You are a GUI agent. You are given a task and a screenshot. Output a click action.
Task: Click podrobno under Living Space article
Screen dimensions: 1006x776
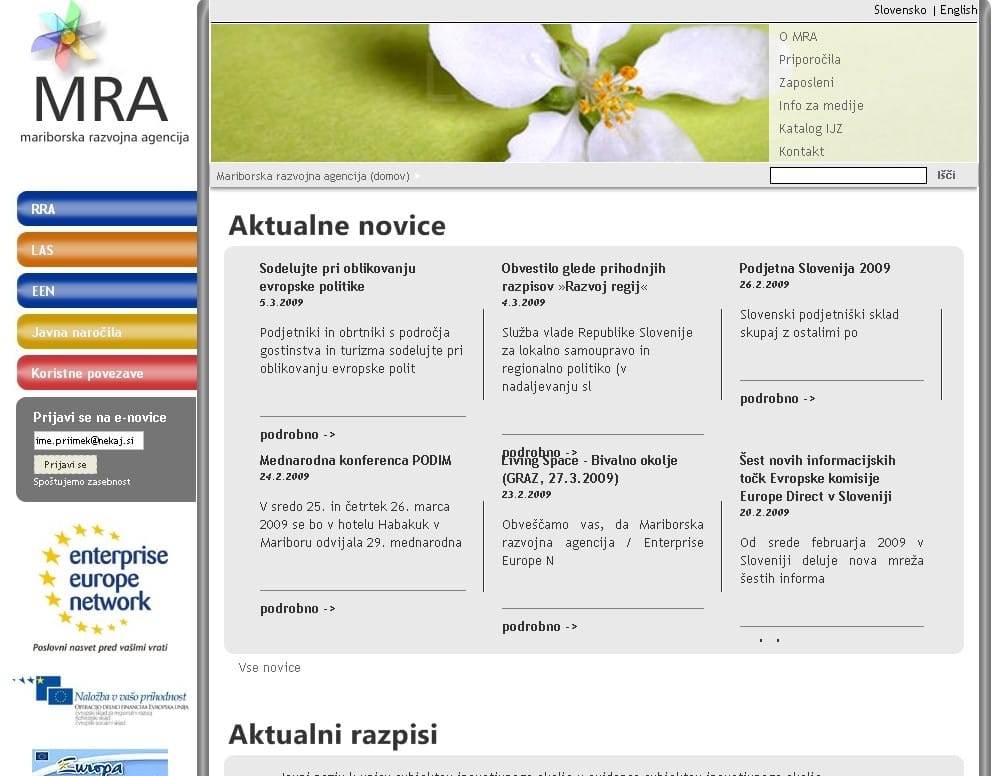540,627
